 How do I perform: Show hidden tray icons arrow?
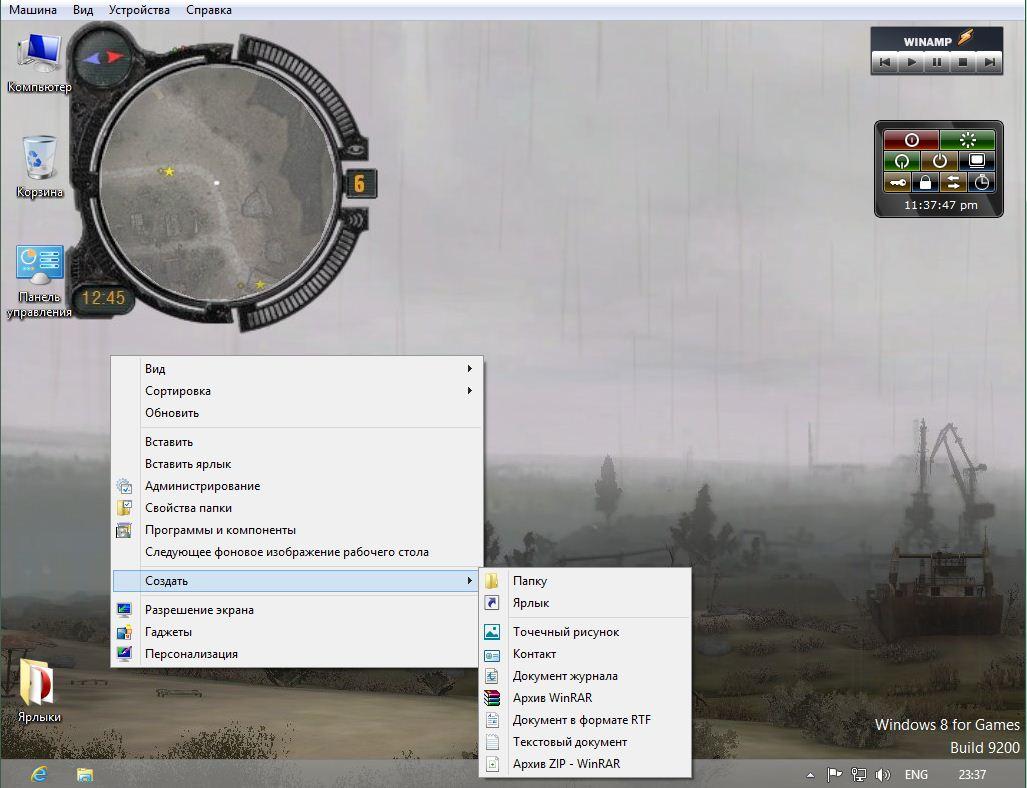[810, 775]
